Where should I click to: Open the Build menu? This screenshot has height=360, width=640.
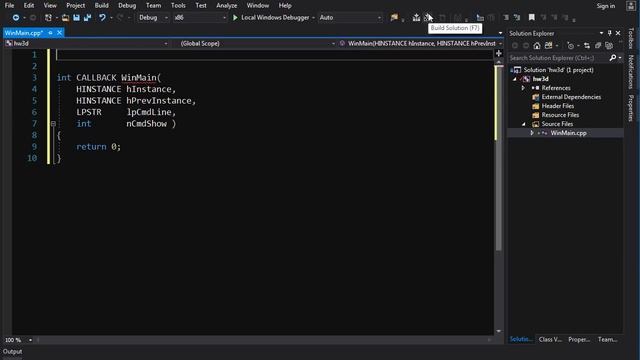101,6
